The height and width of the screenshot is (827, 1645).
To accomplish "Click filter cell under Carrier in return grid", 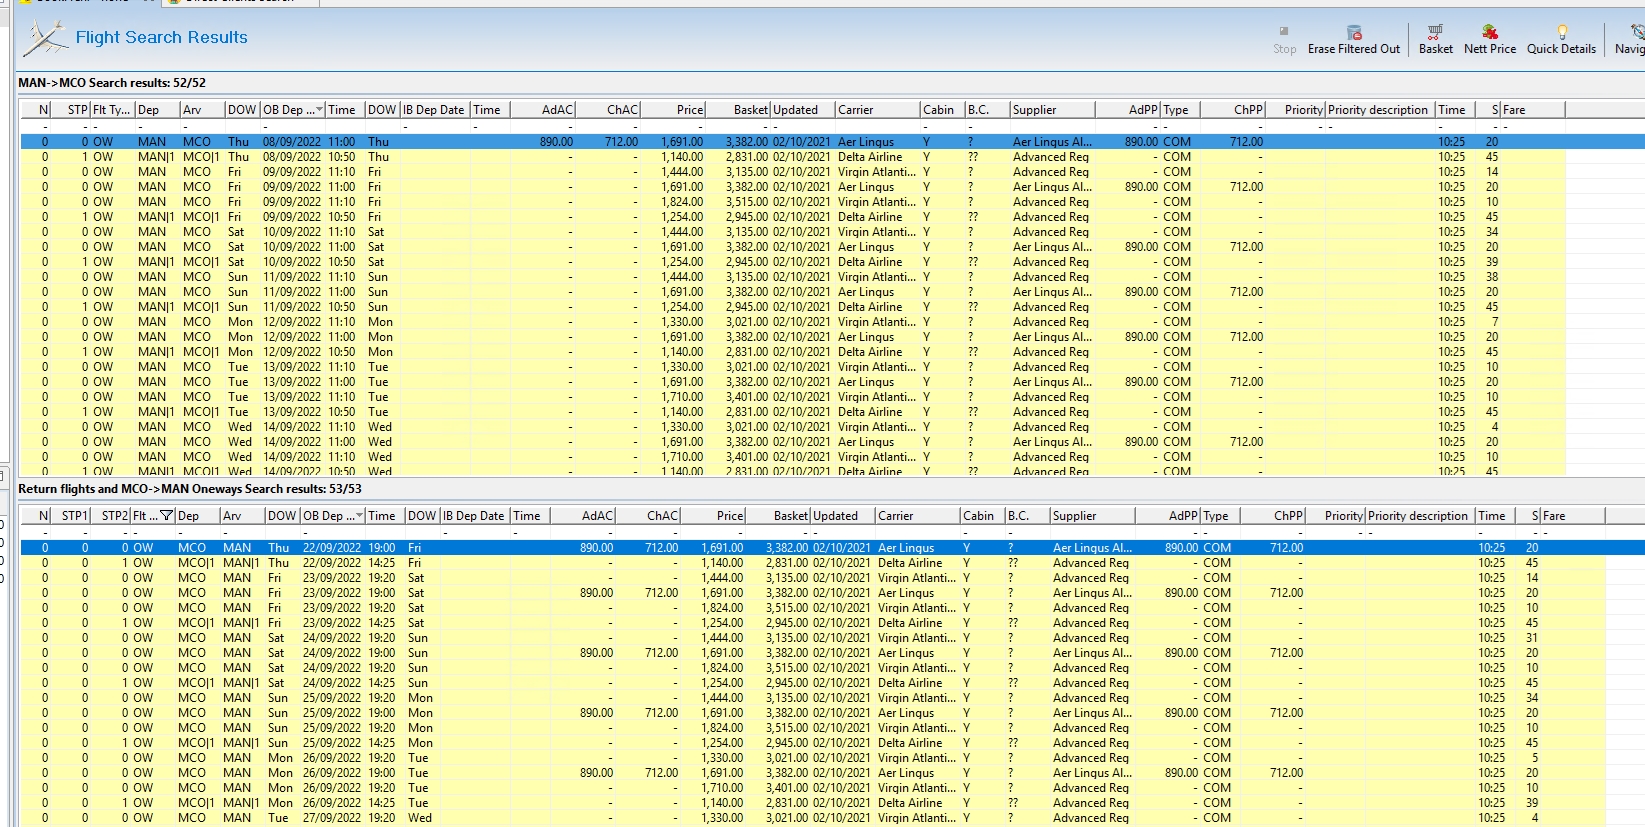I will pyautogui.click(x=916, y=533).
